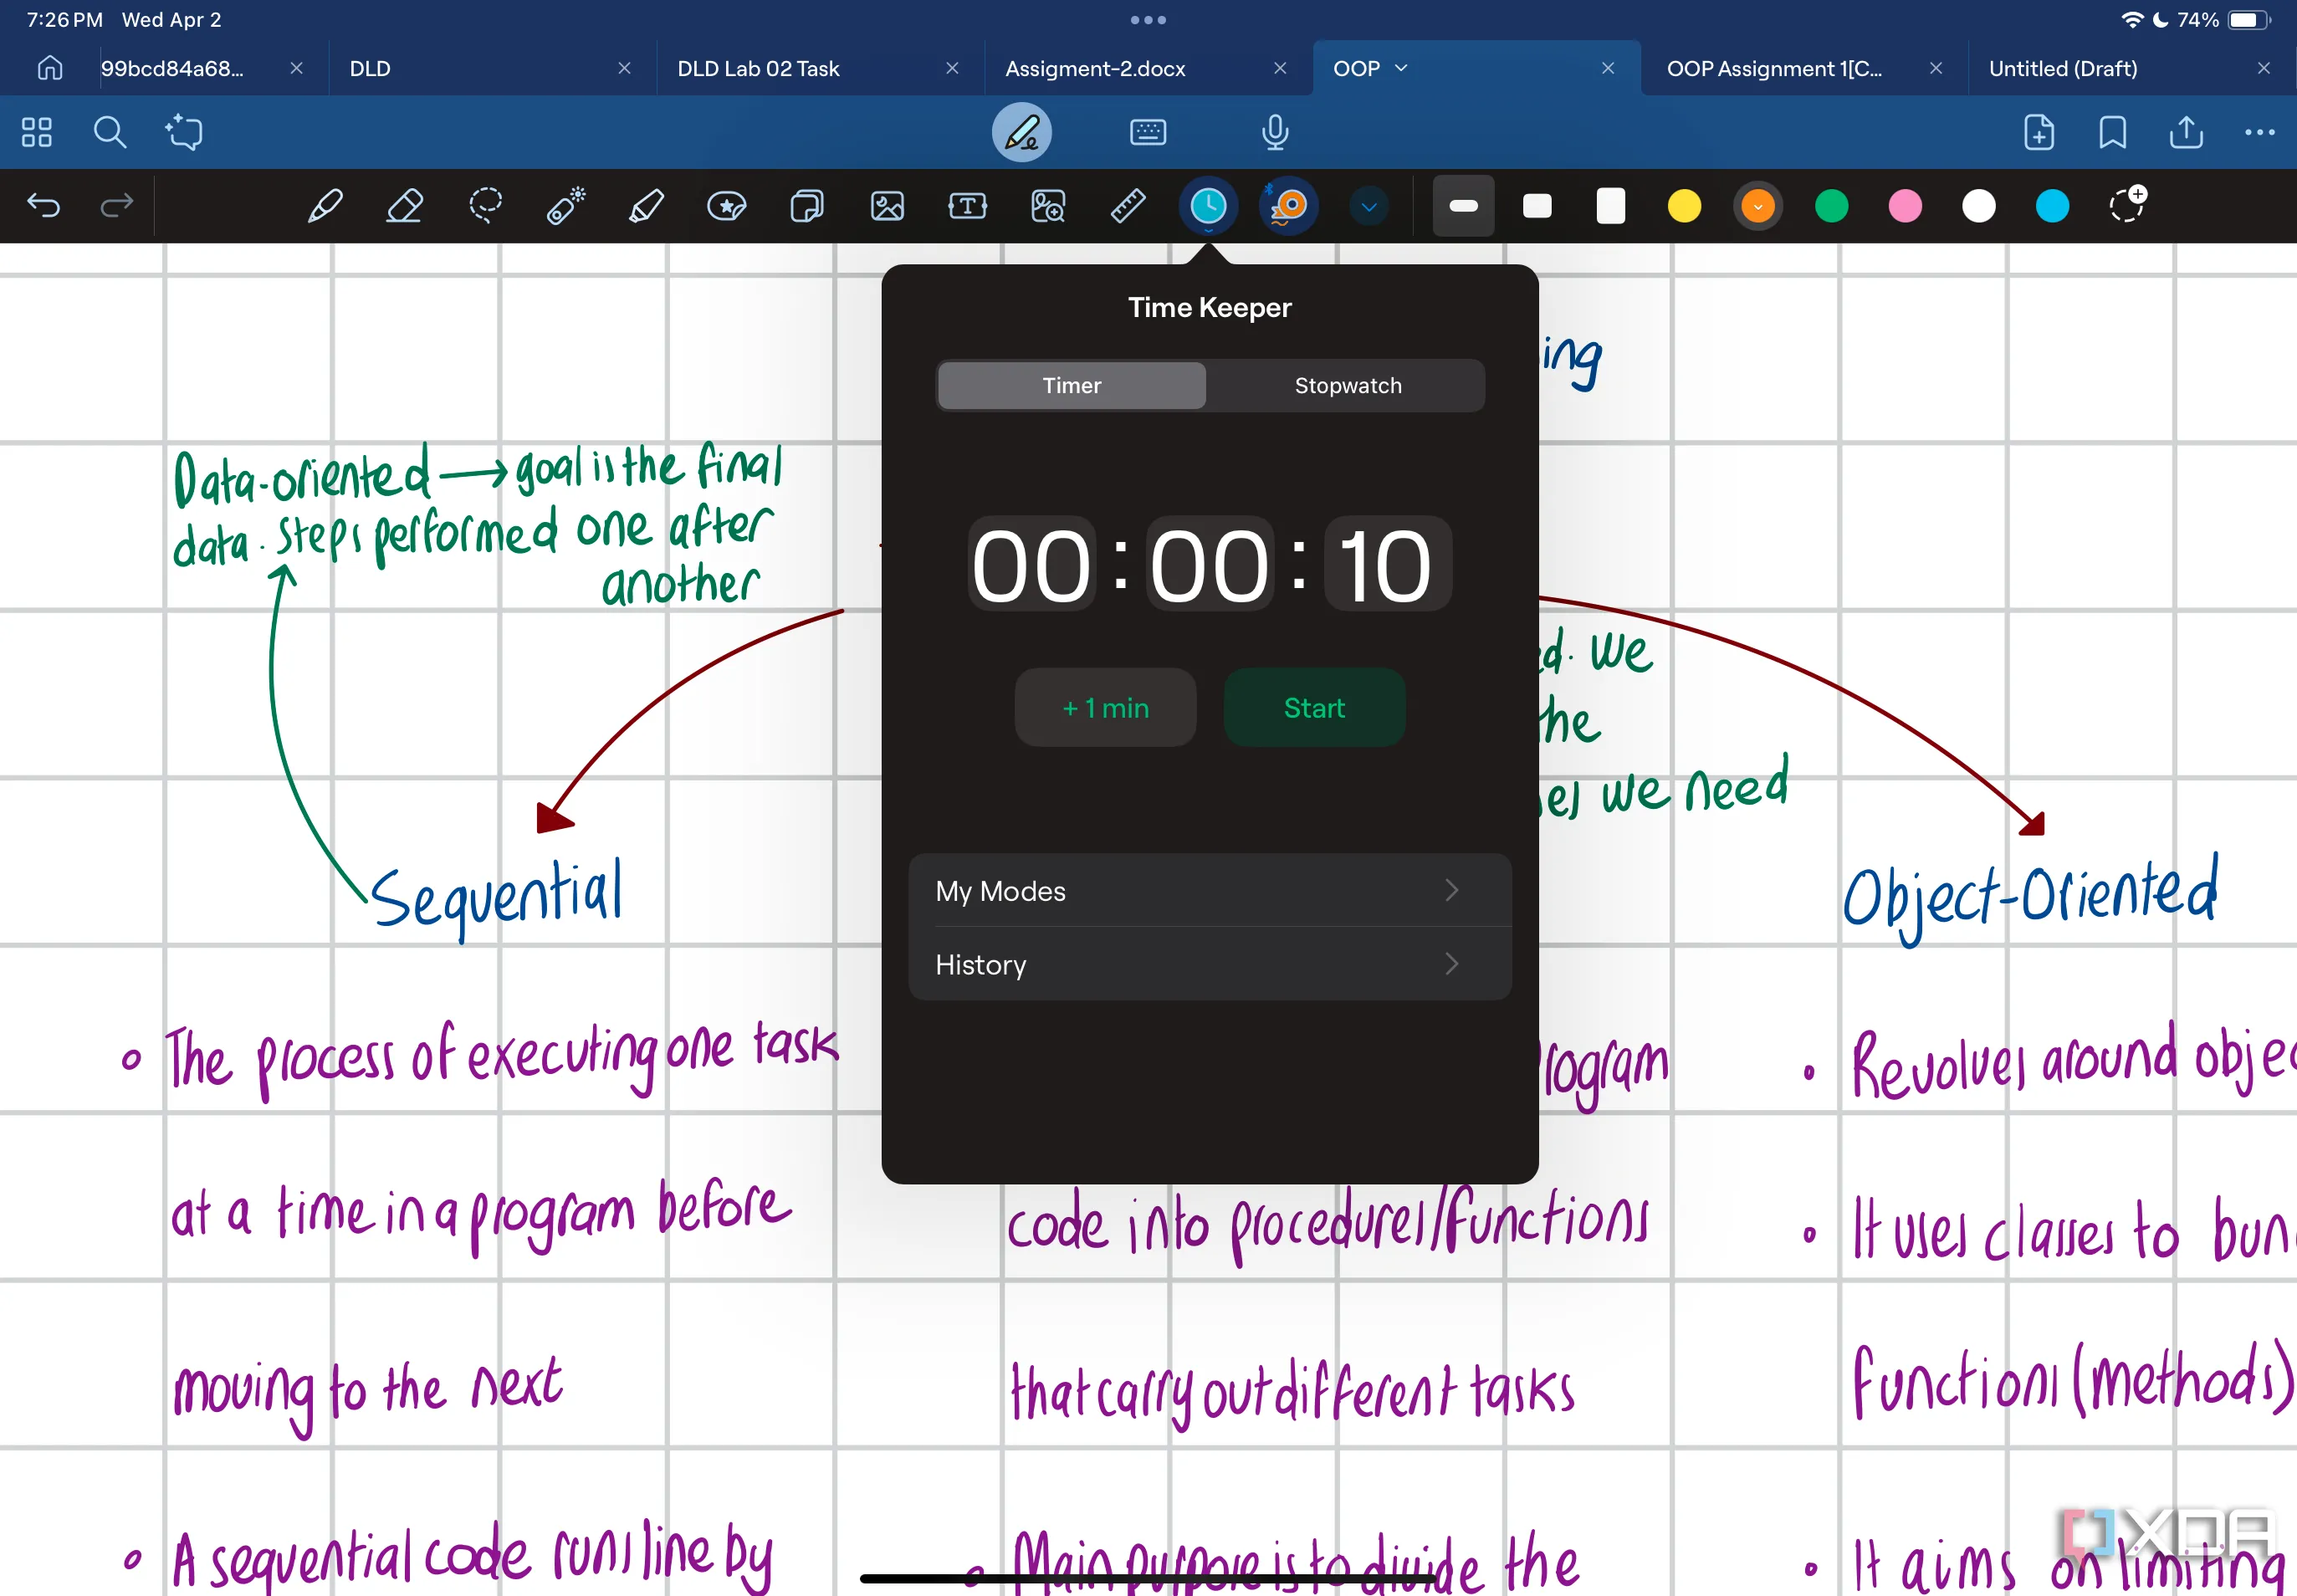Switch to DLD Lab 02 Task tab
Image resolution: width=2297 pixels, height=1596 pixels.
(x=759, y=68)
